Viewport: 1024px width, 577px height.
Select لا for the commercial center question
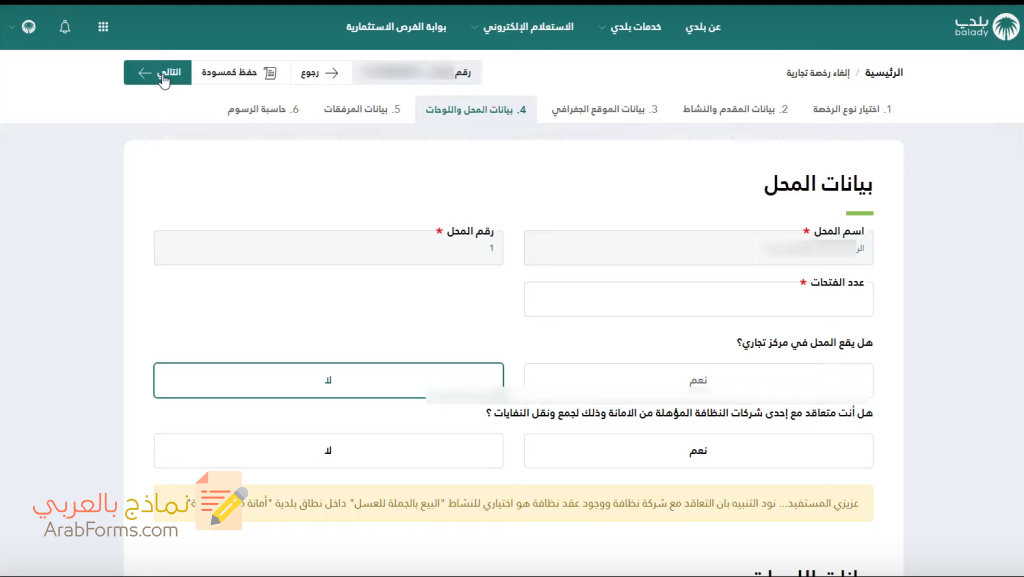click(328, 380)
